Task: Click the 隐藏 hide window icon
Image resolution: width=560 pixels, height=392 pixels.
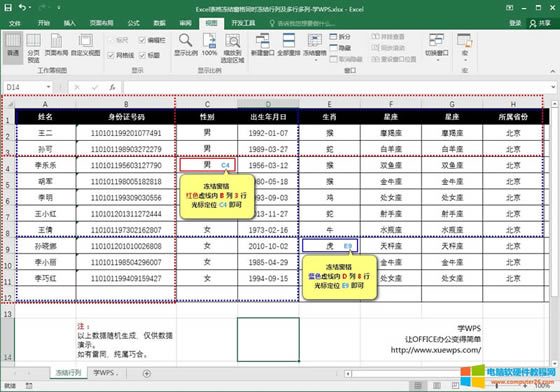Action: pos(333,47)
